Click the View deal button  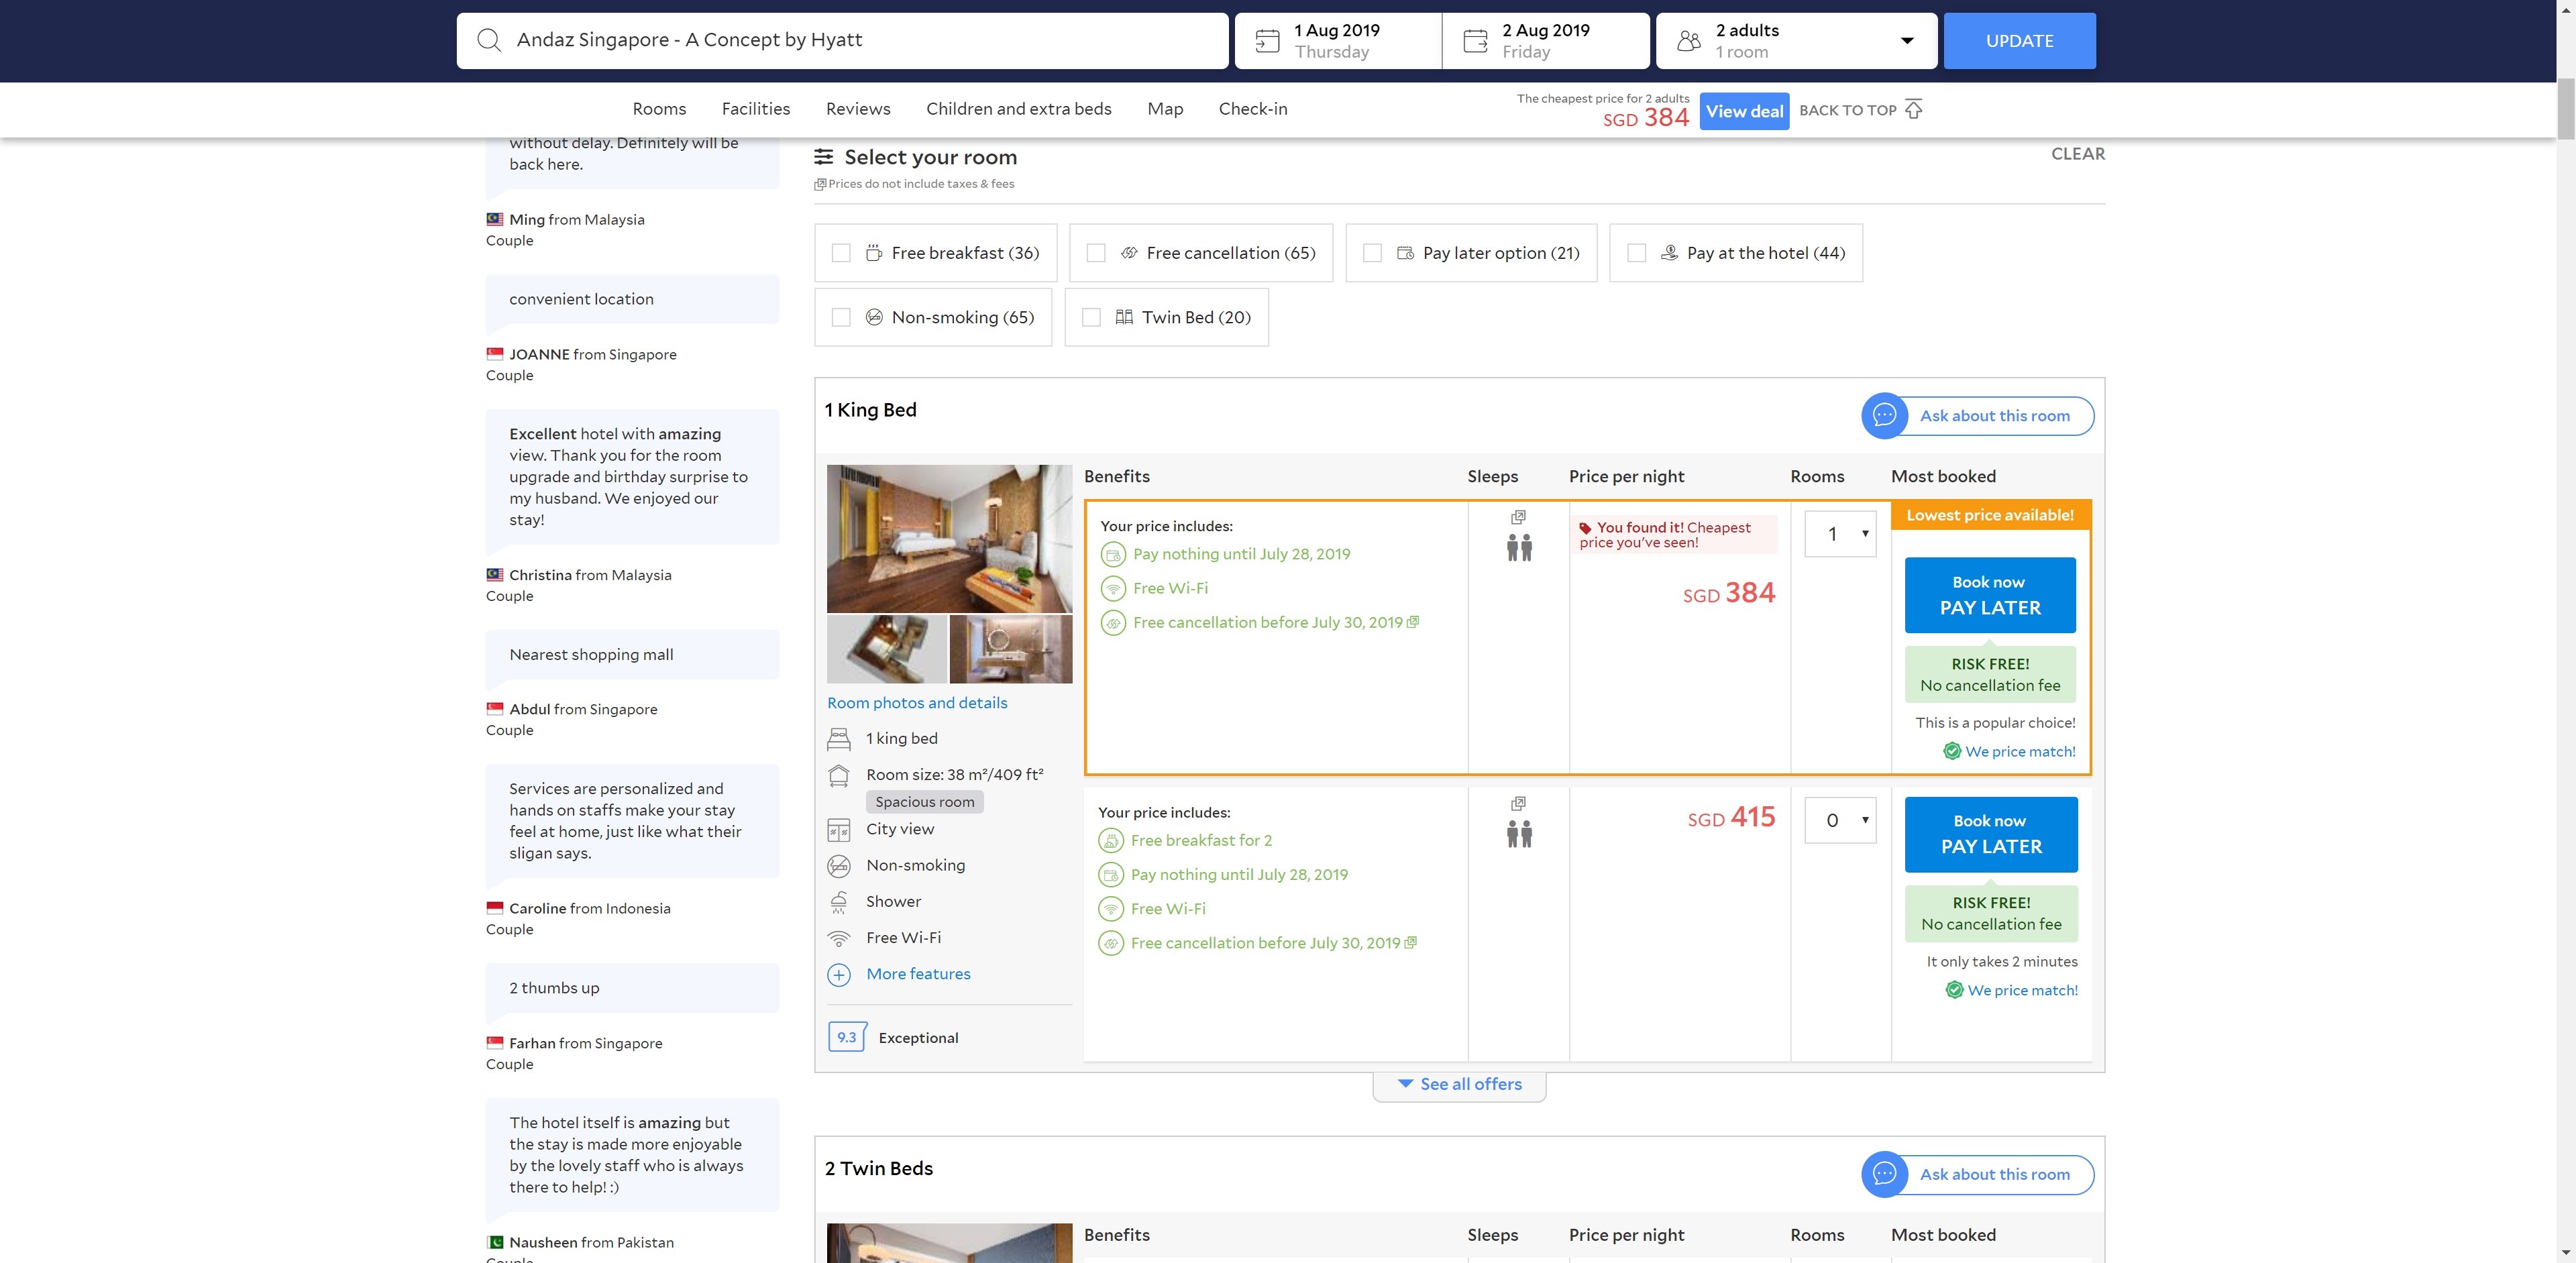(1744, 111)
